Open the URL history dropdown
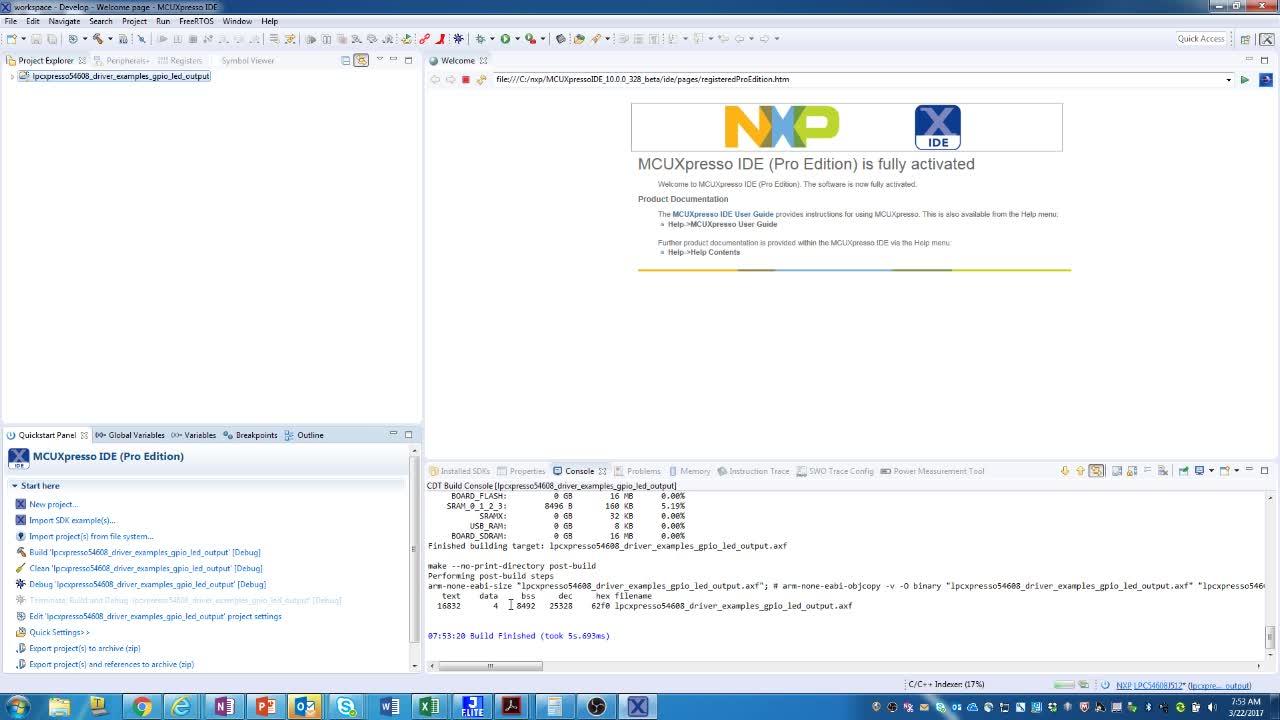1280x720 pixels. tap(1228, 79)
